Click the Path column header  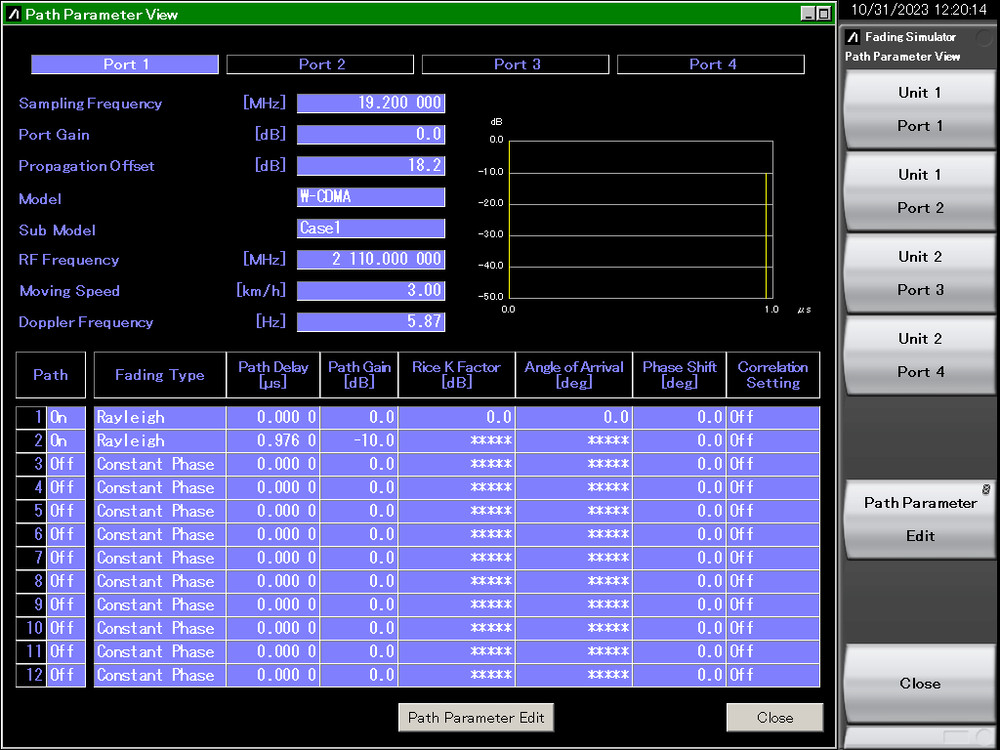[x=50, y=375]
